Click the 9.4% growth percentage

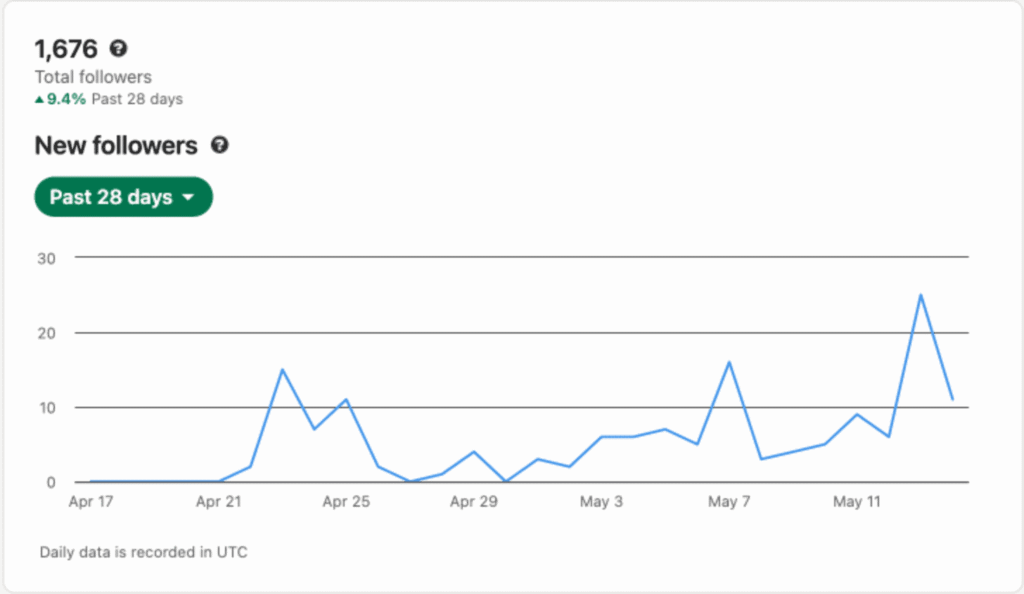[67, 99]
